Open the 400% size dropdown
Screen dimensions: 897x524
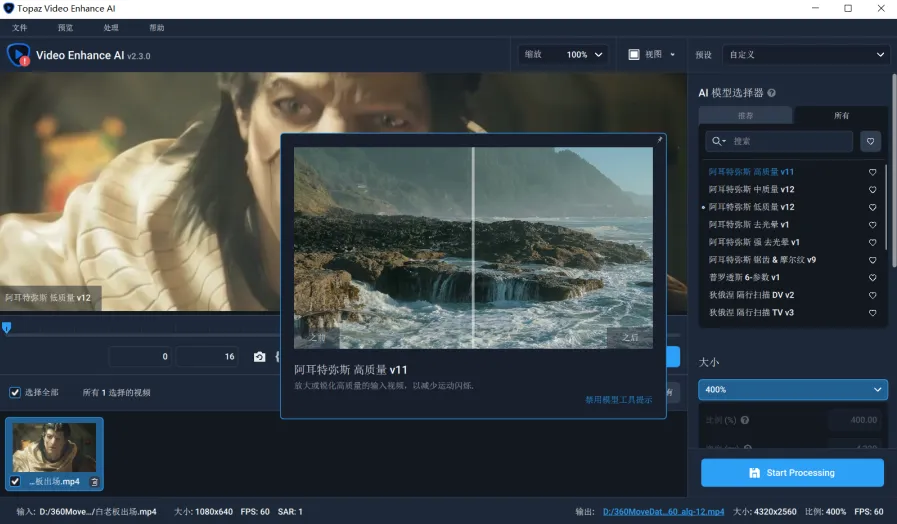tap(793, 390)
